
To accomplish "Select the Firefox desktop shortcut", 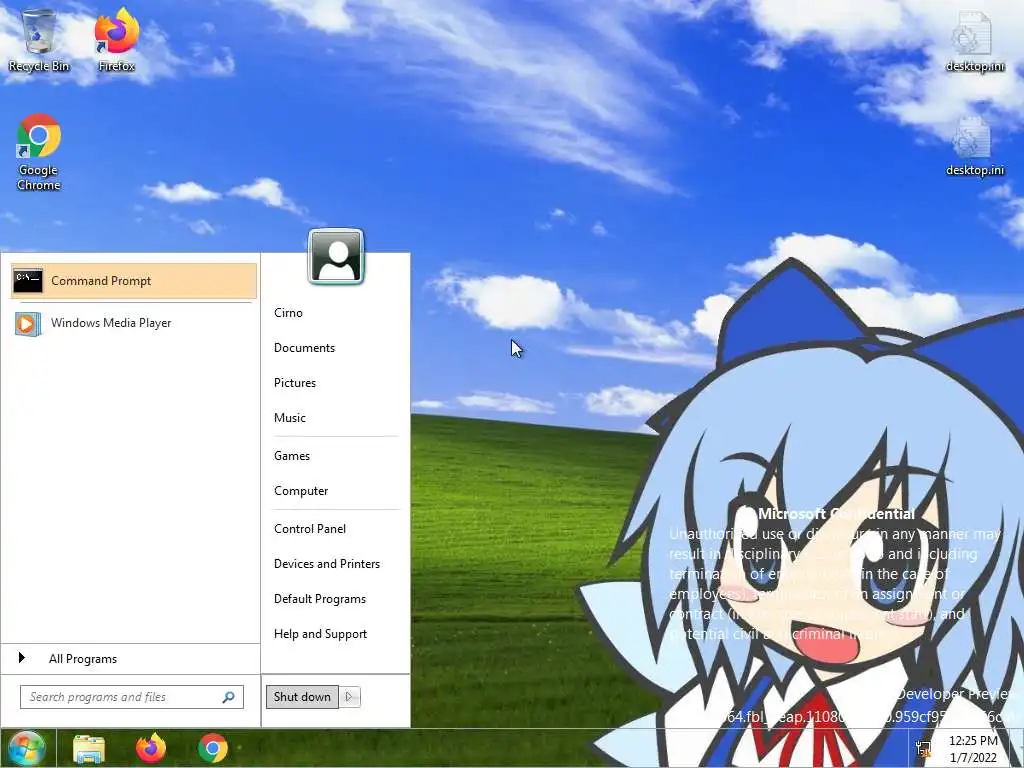I will 117,39.
